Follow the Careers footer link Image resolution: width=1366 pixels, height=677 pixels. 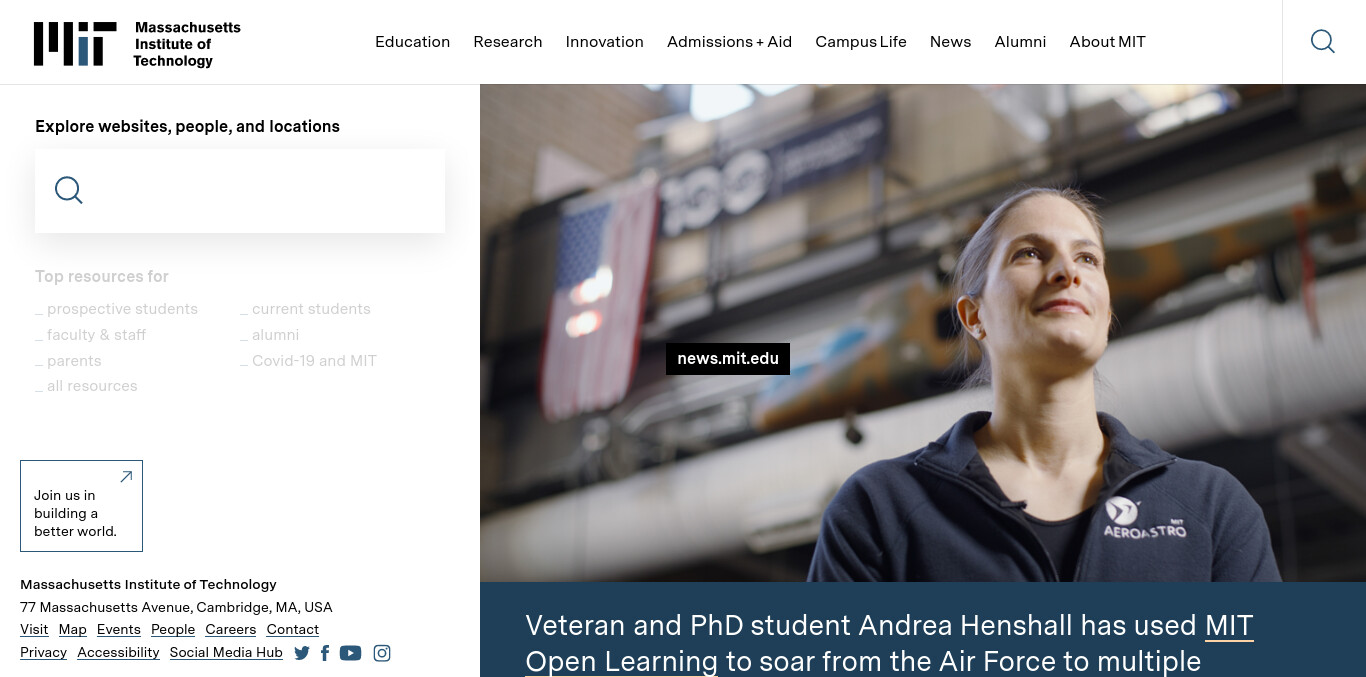point(231,630)
